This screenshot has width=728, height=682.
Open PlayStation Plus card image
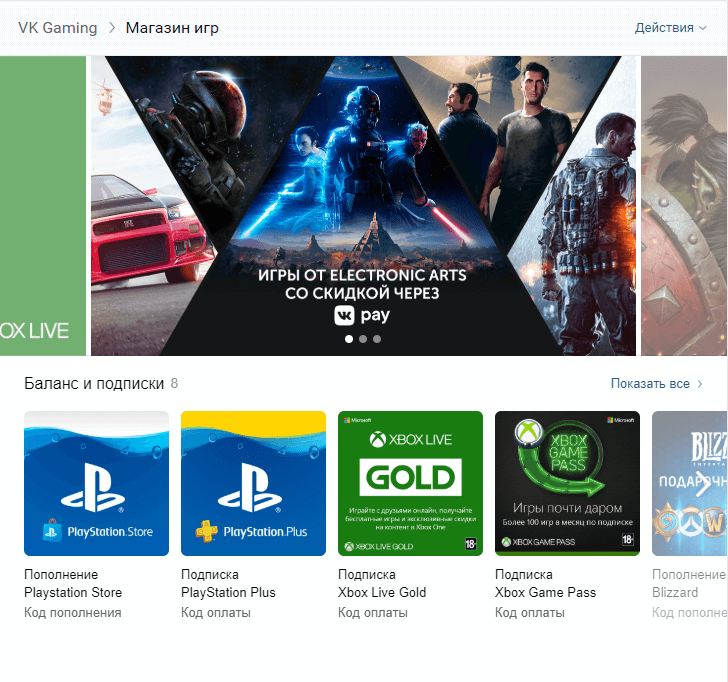254,483
